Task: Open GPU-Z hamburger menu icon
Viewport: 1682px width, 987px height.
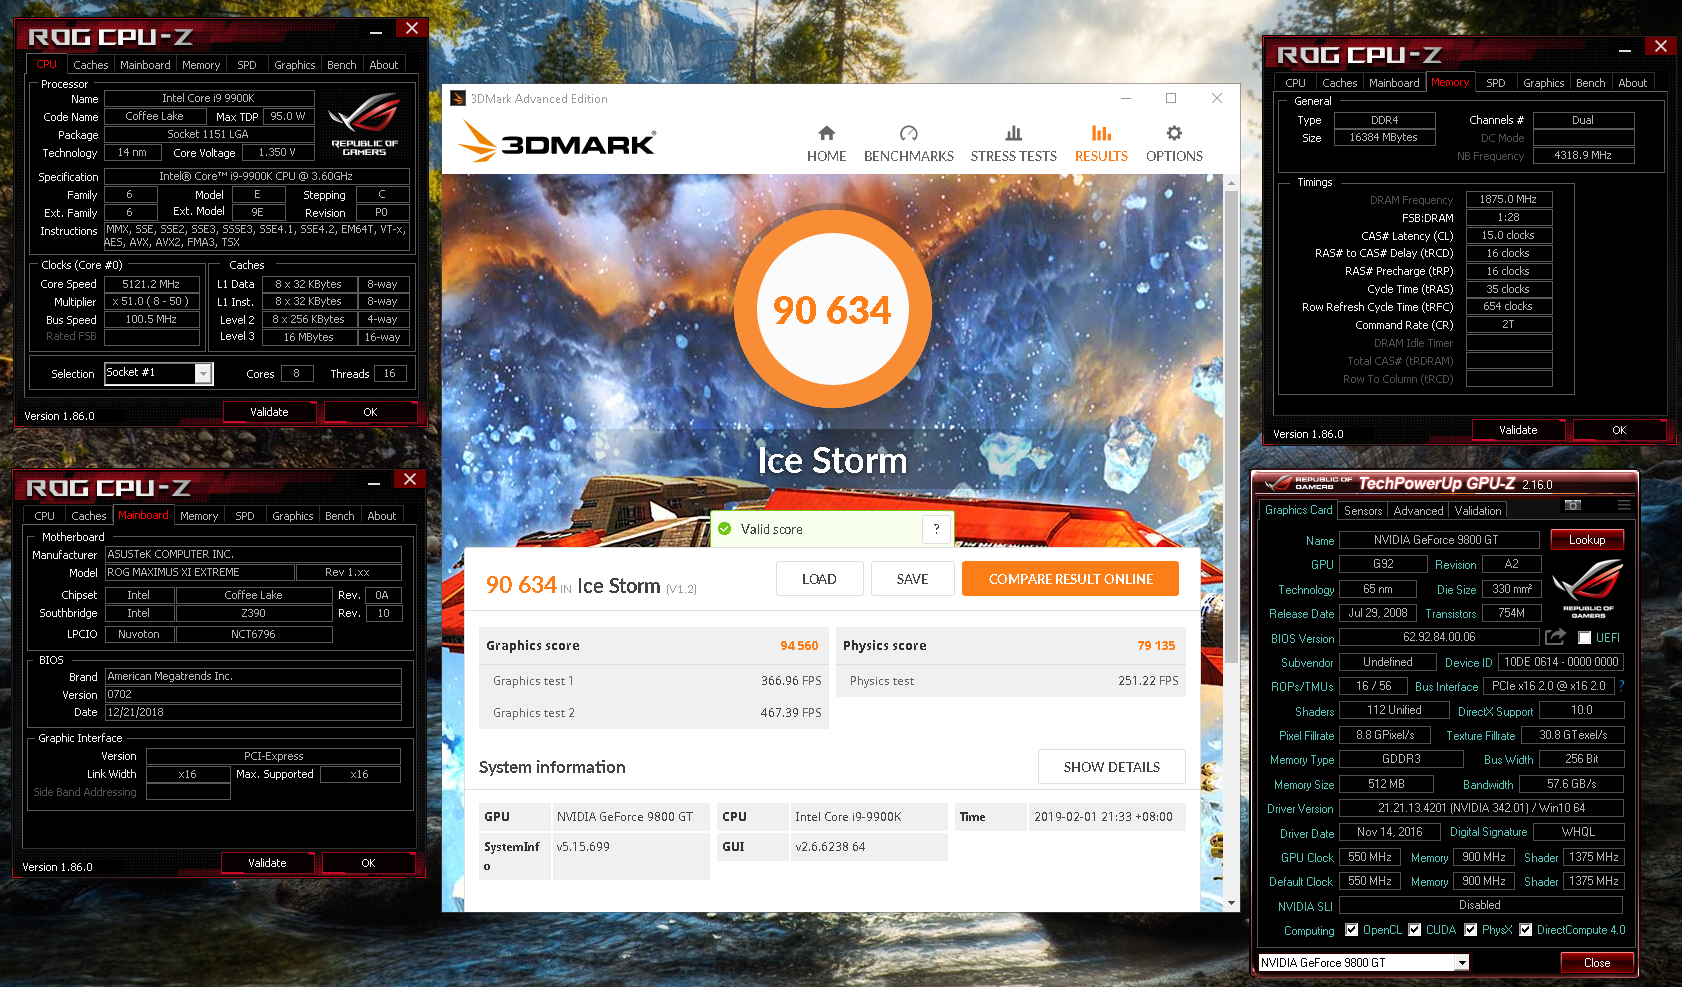Action: pos(1624,505)
